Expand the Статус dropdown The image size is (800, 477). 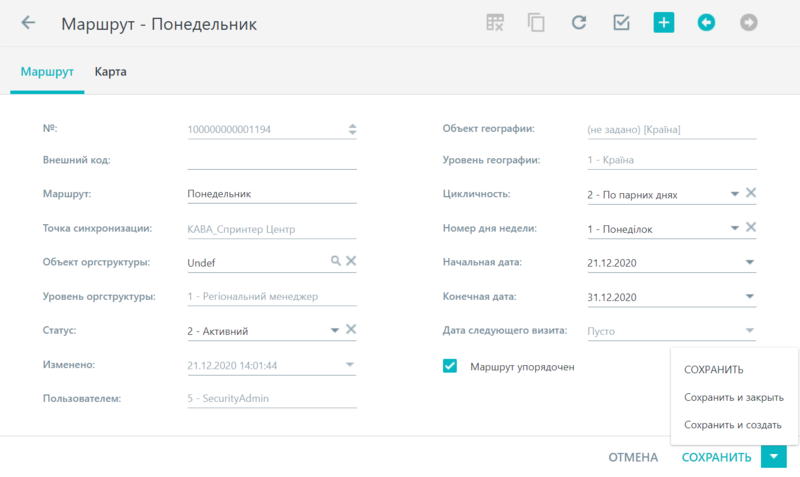coord(335,331)
